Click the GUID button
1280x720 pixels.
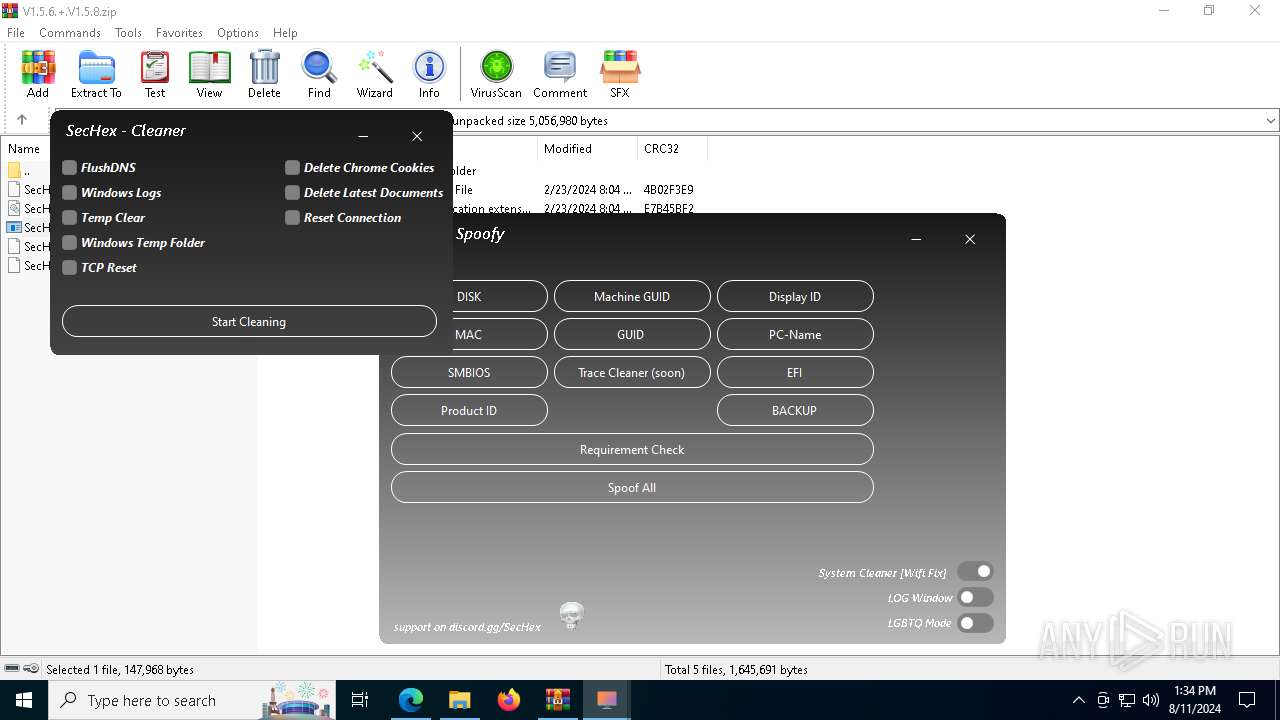(632, 334)
